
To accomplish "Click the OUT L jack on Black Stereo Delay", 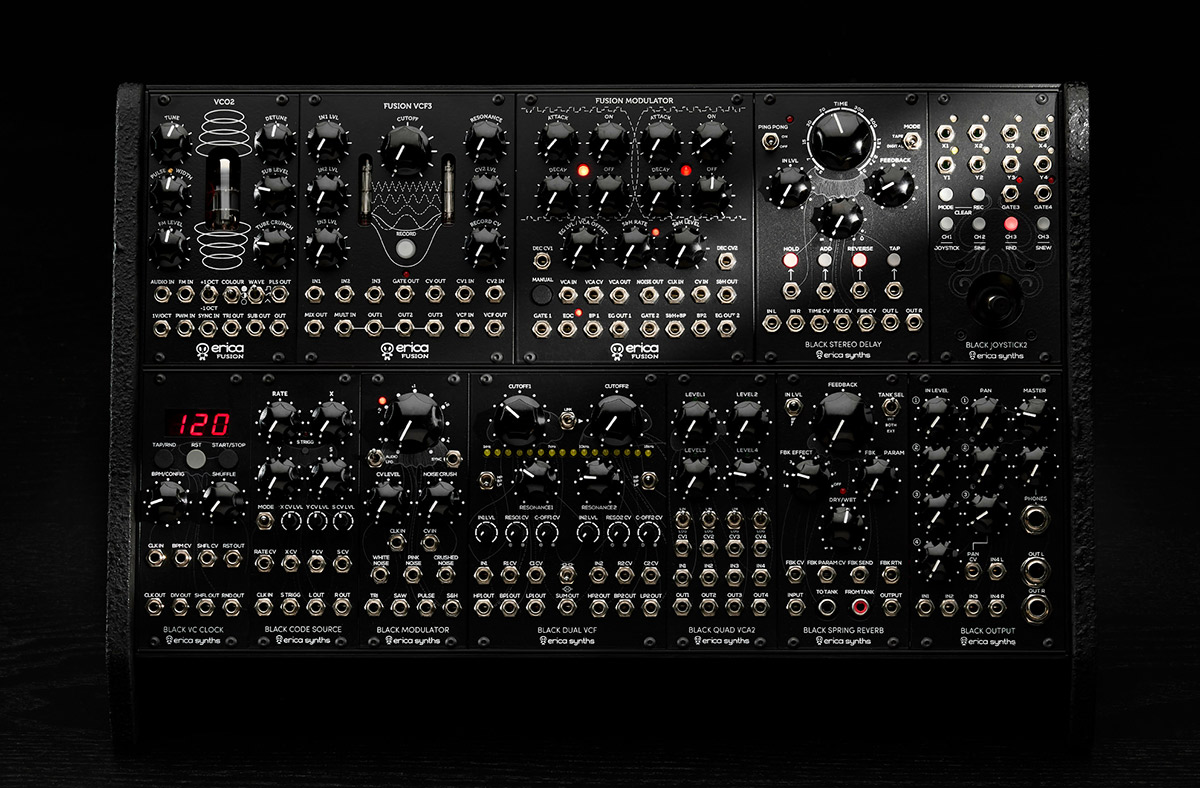I will point(889,322).
